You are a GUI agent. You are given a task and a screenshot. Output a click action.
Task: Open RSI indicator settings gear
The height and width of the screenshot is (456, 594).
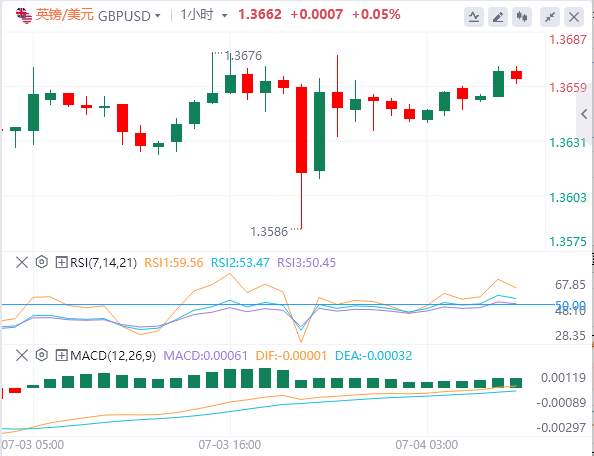(42, 262)
